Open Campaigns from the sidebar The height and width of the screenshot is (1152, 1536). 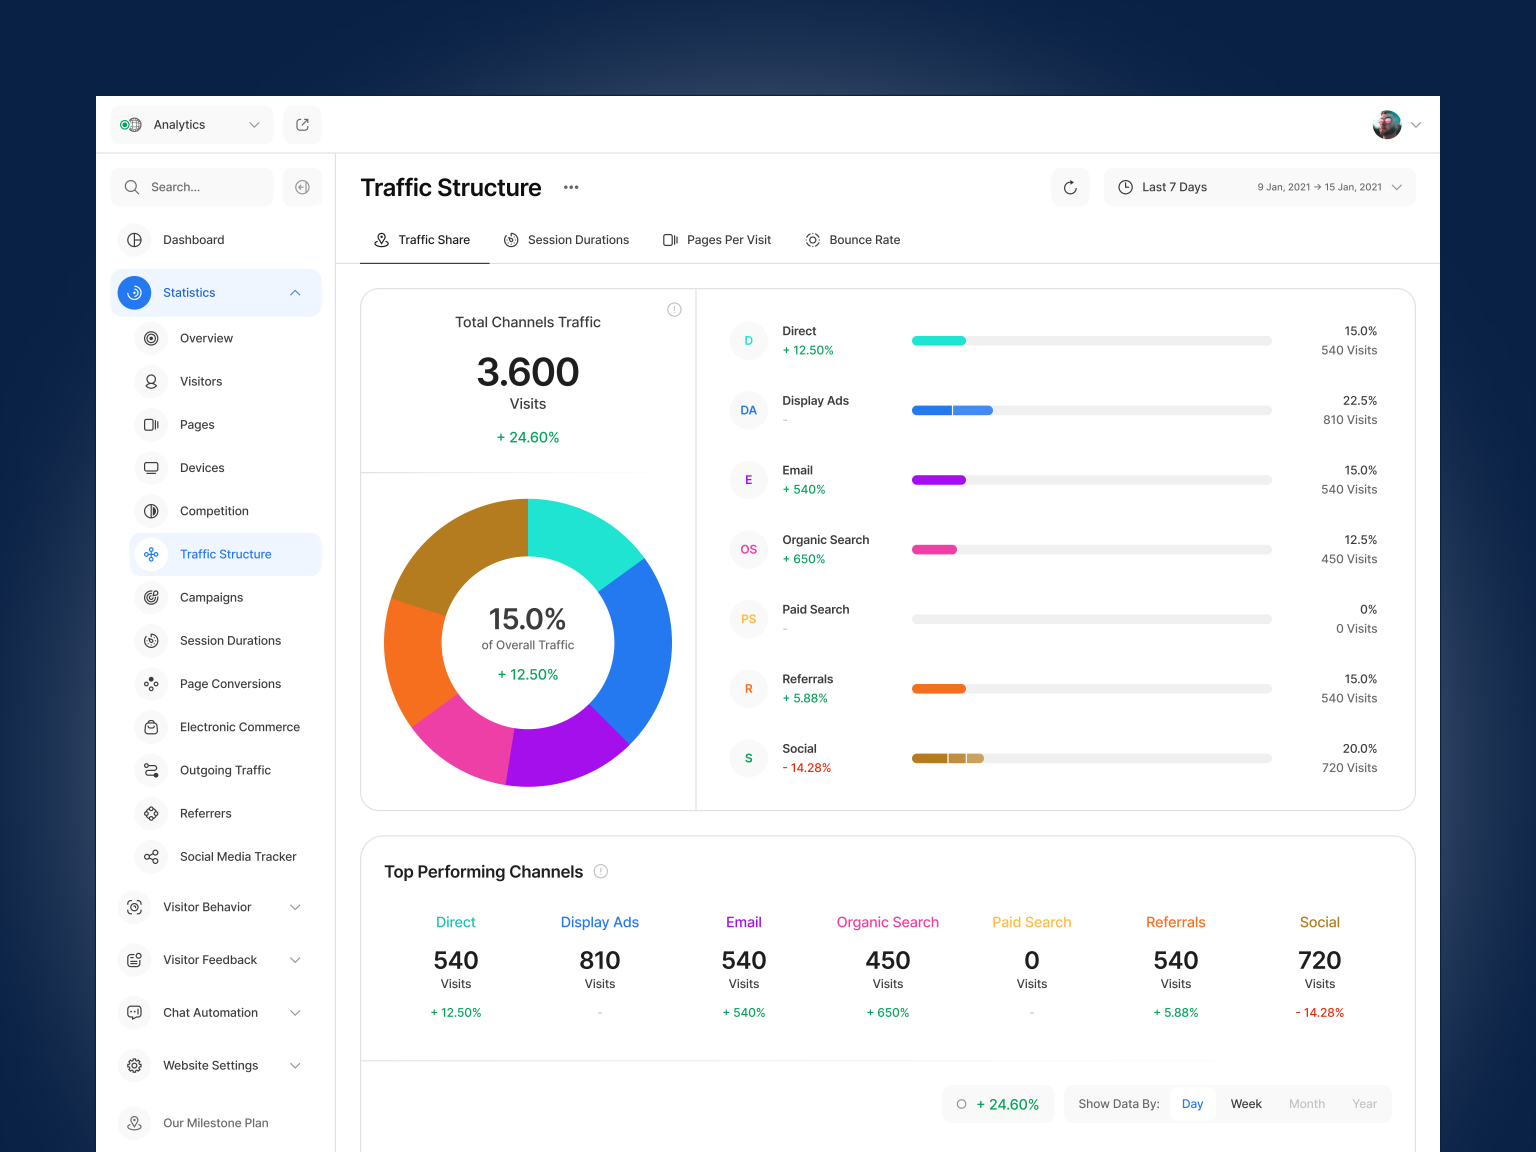[x=211, y=597]
